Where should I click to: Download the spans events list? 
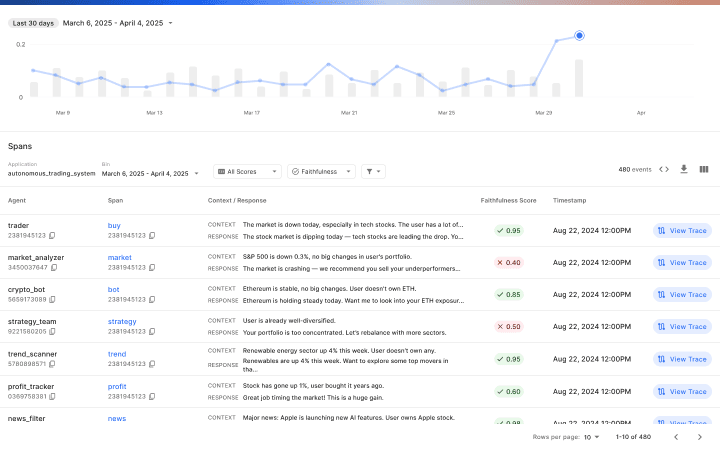(x=684, y=169)
